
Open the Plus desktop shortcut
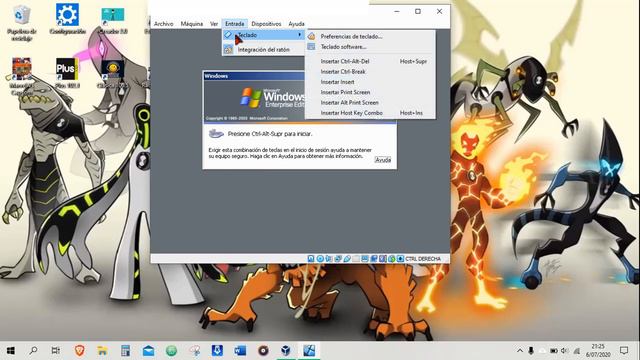click(x=67, y=73)
